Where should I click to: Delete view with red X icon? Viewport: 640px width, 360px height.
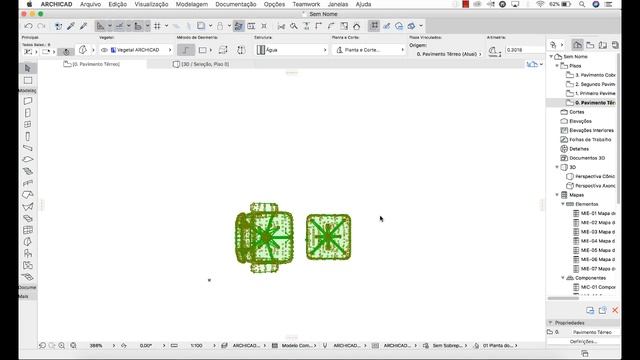point(615,311)
